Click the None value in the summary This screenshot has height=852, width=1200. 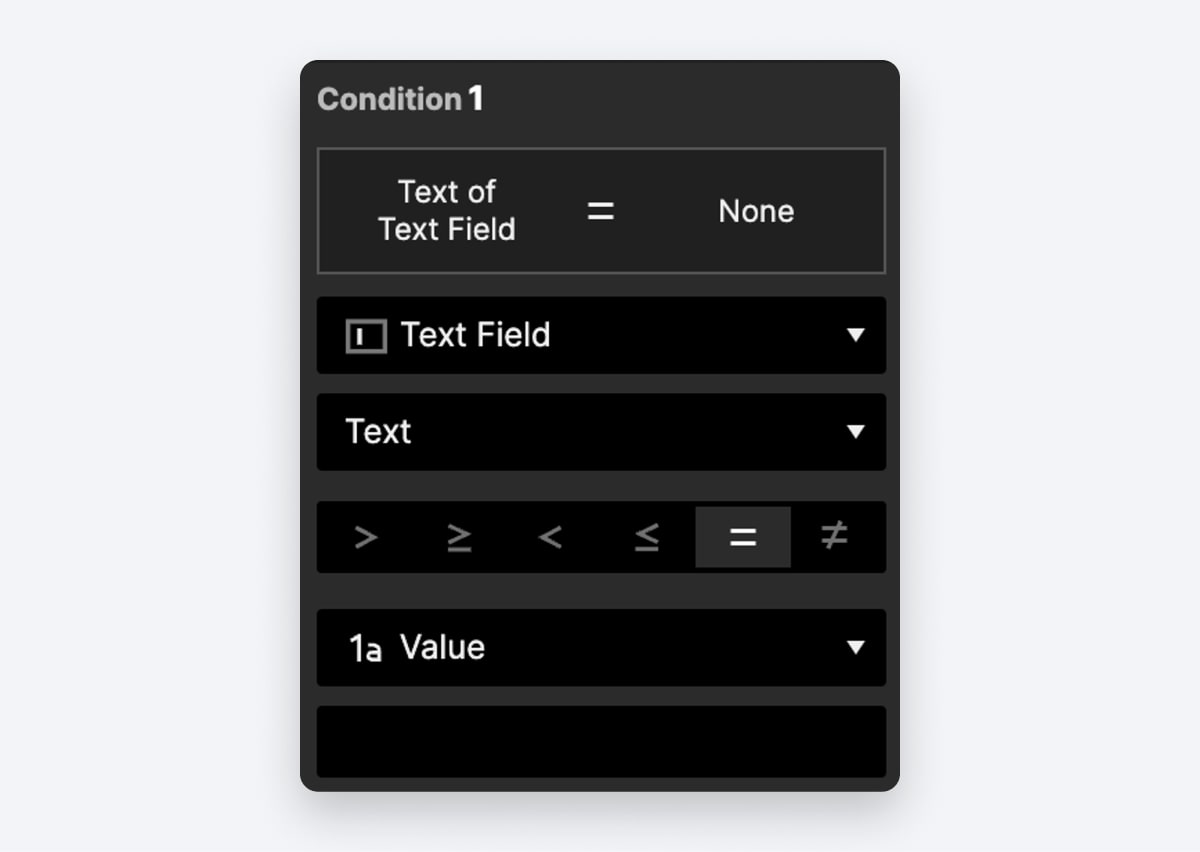(756, 211)
